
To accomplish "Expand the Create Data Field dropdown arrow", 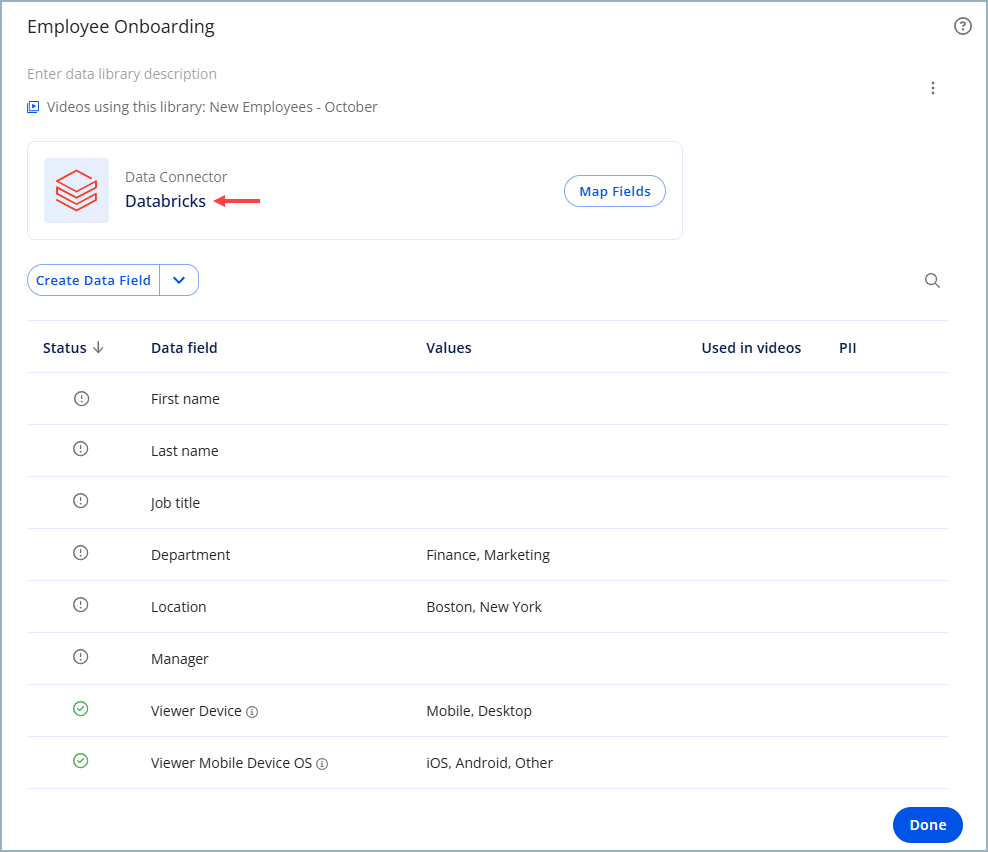I will coord(179,280).
